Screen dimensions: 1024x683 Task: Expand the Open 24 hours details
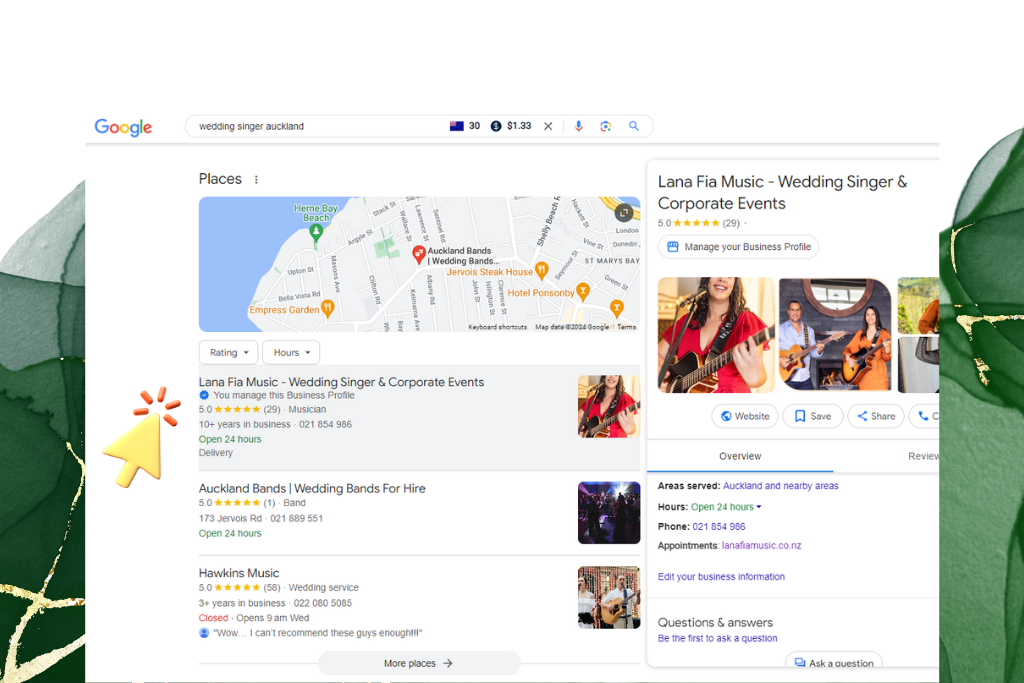(726, 506)
